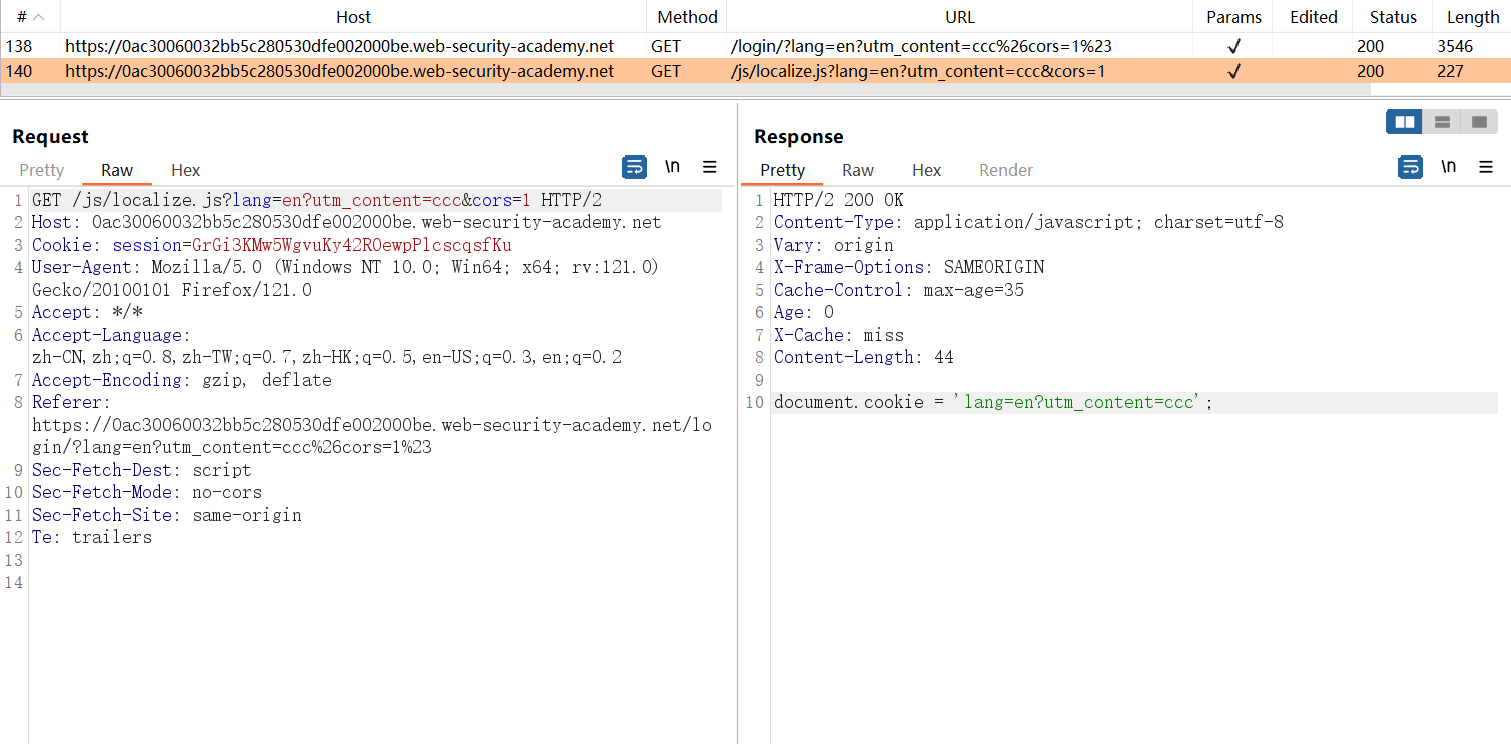Click the document.cookie response body line
The image size is (1511, 744).
pos(993,402)
